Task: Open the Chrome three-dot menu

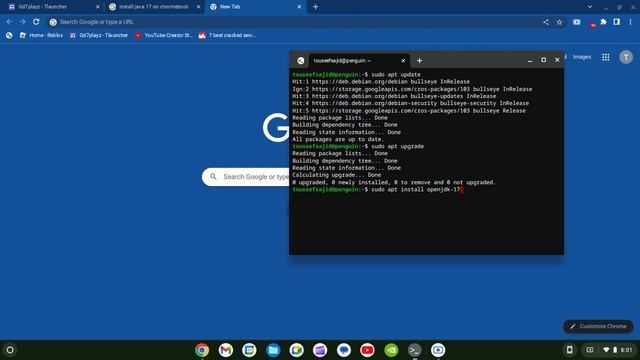Action: pos(630,22)
